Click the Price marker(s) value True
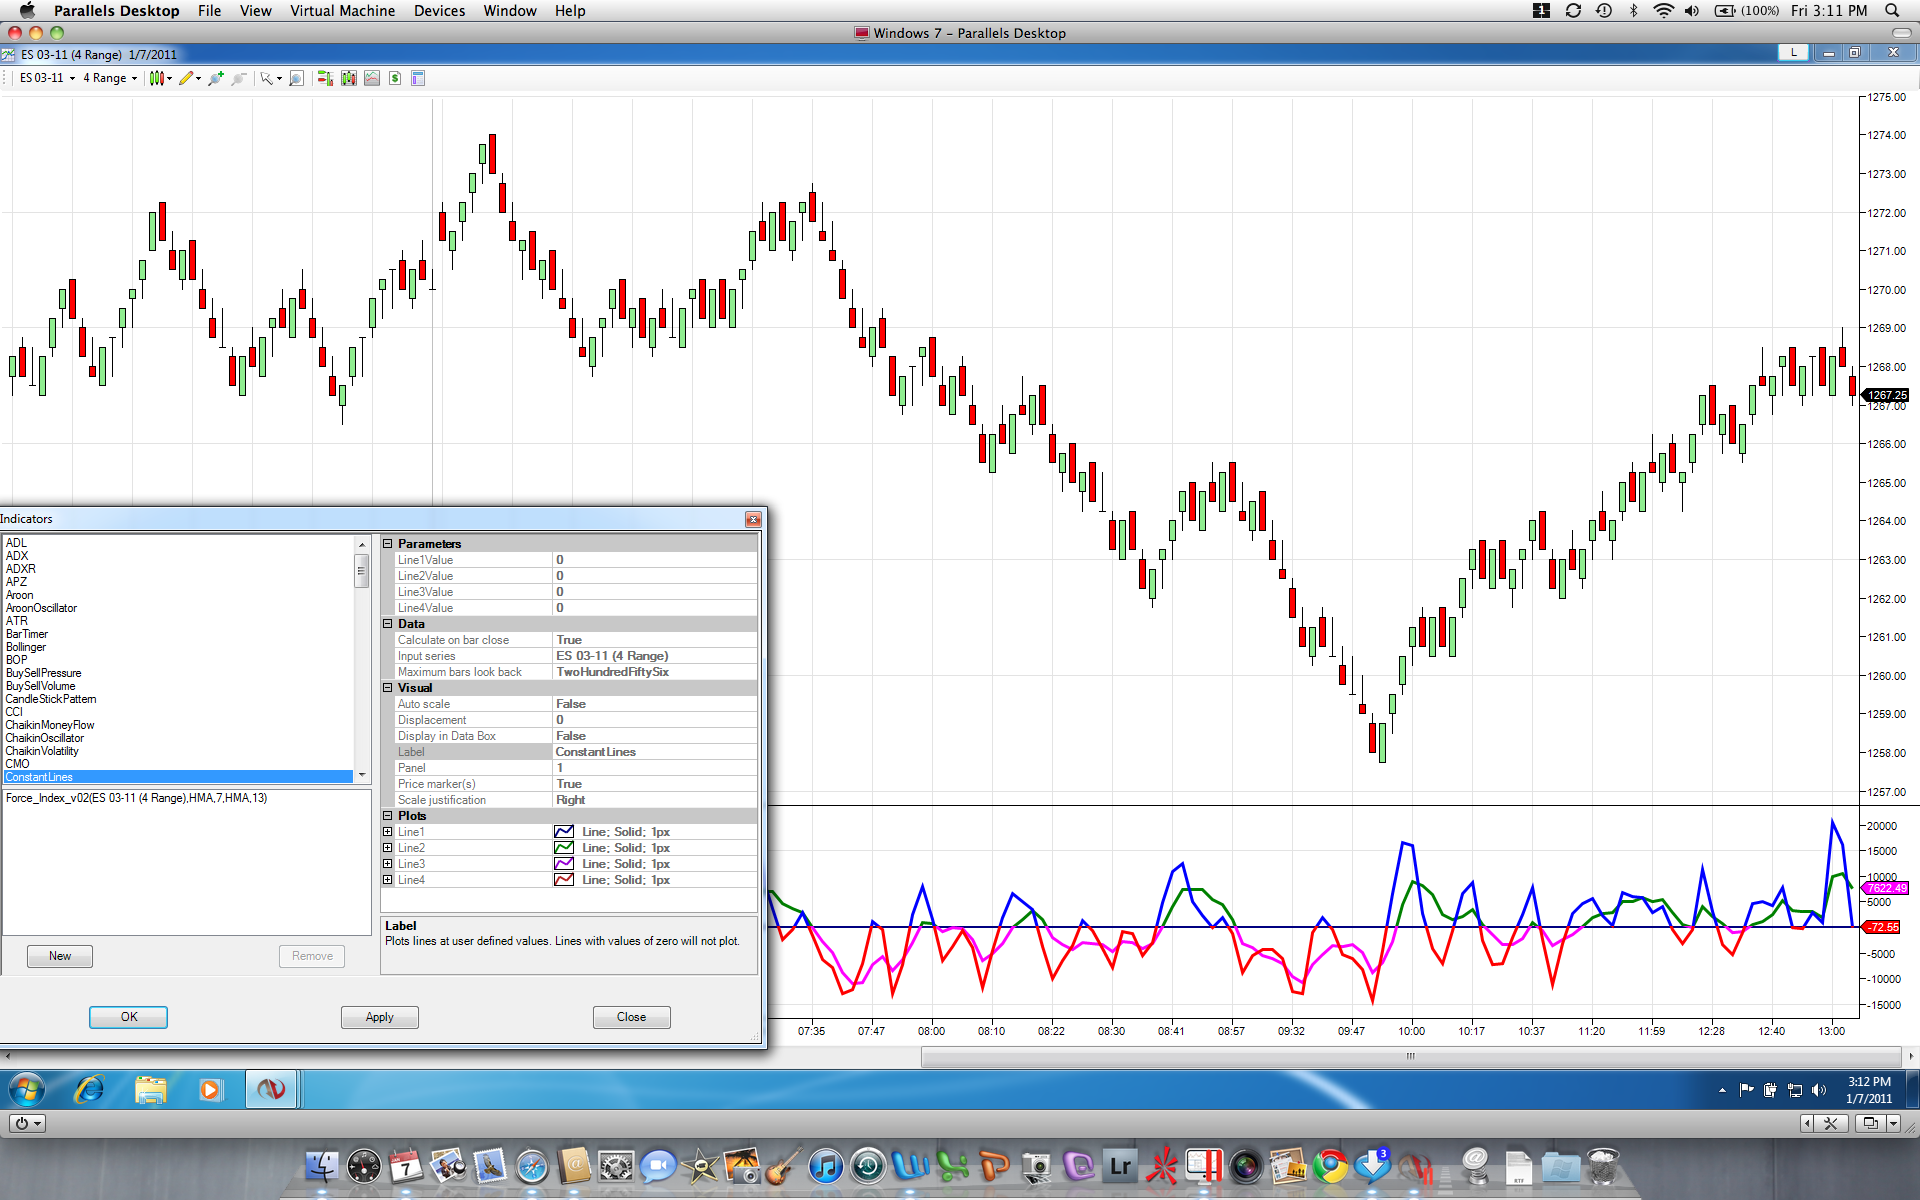Screen dimensions: 1920x1200 click(x=655, y=784)
